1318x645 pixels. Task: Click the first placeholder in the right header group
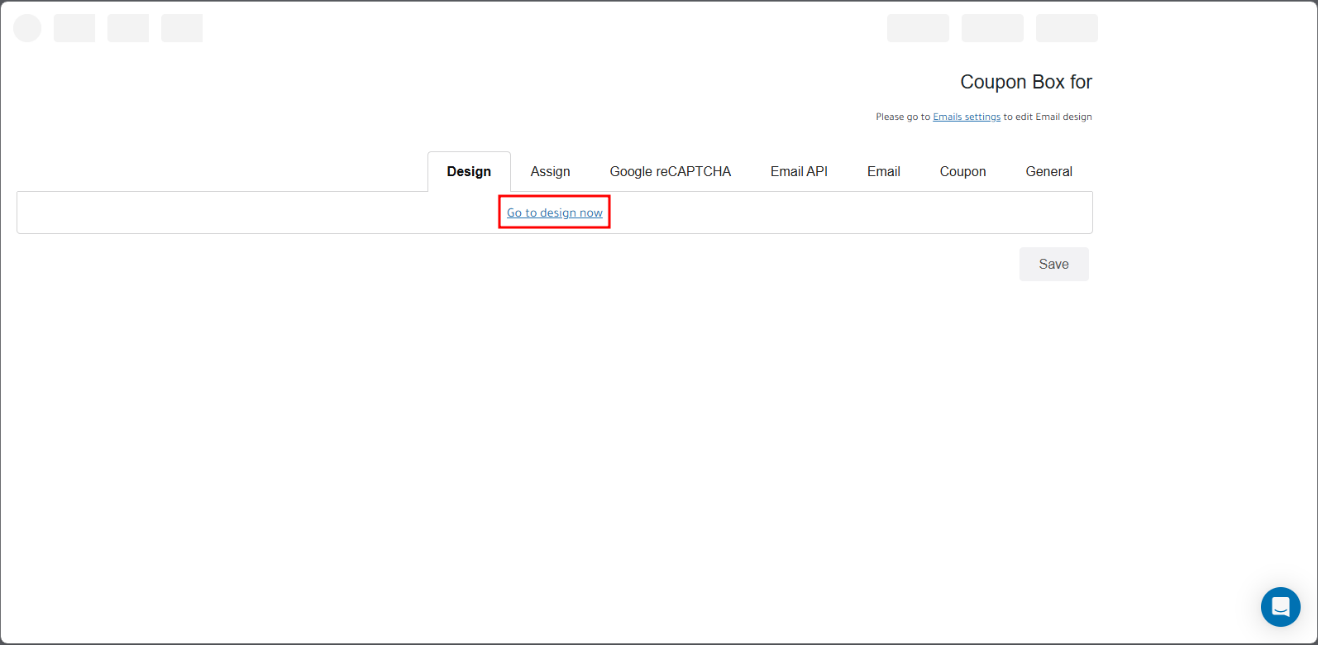pos(917,28)
